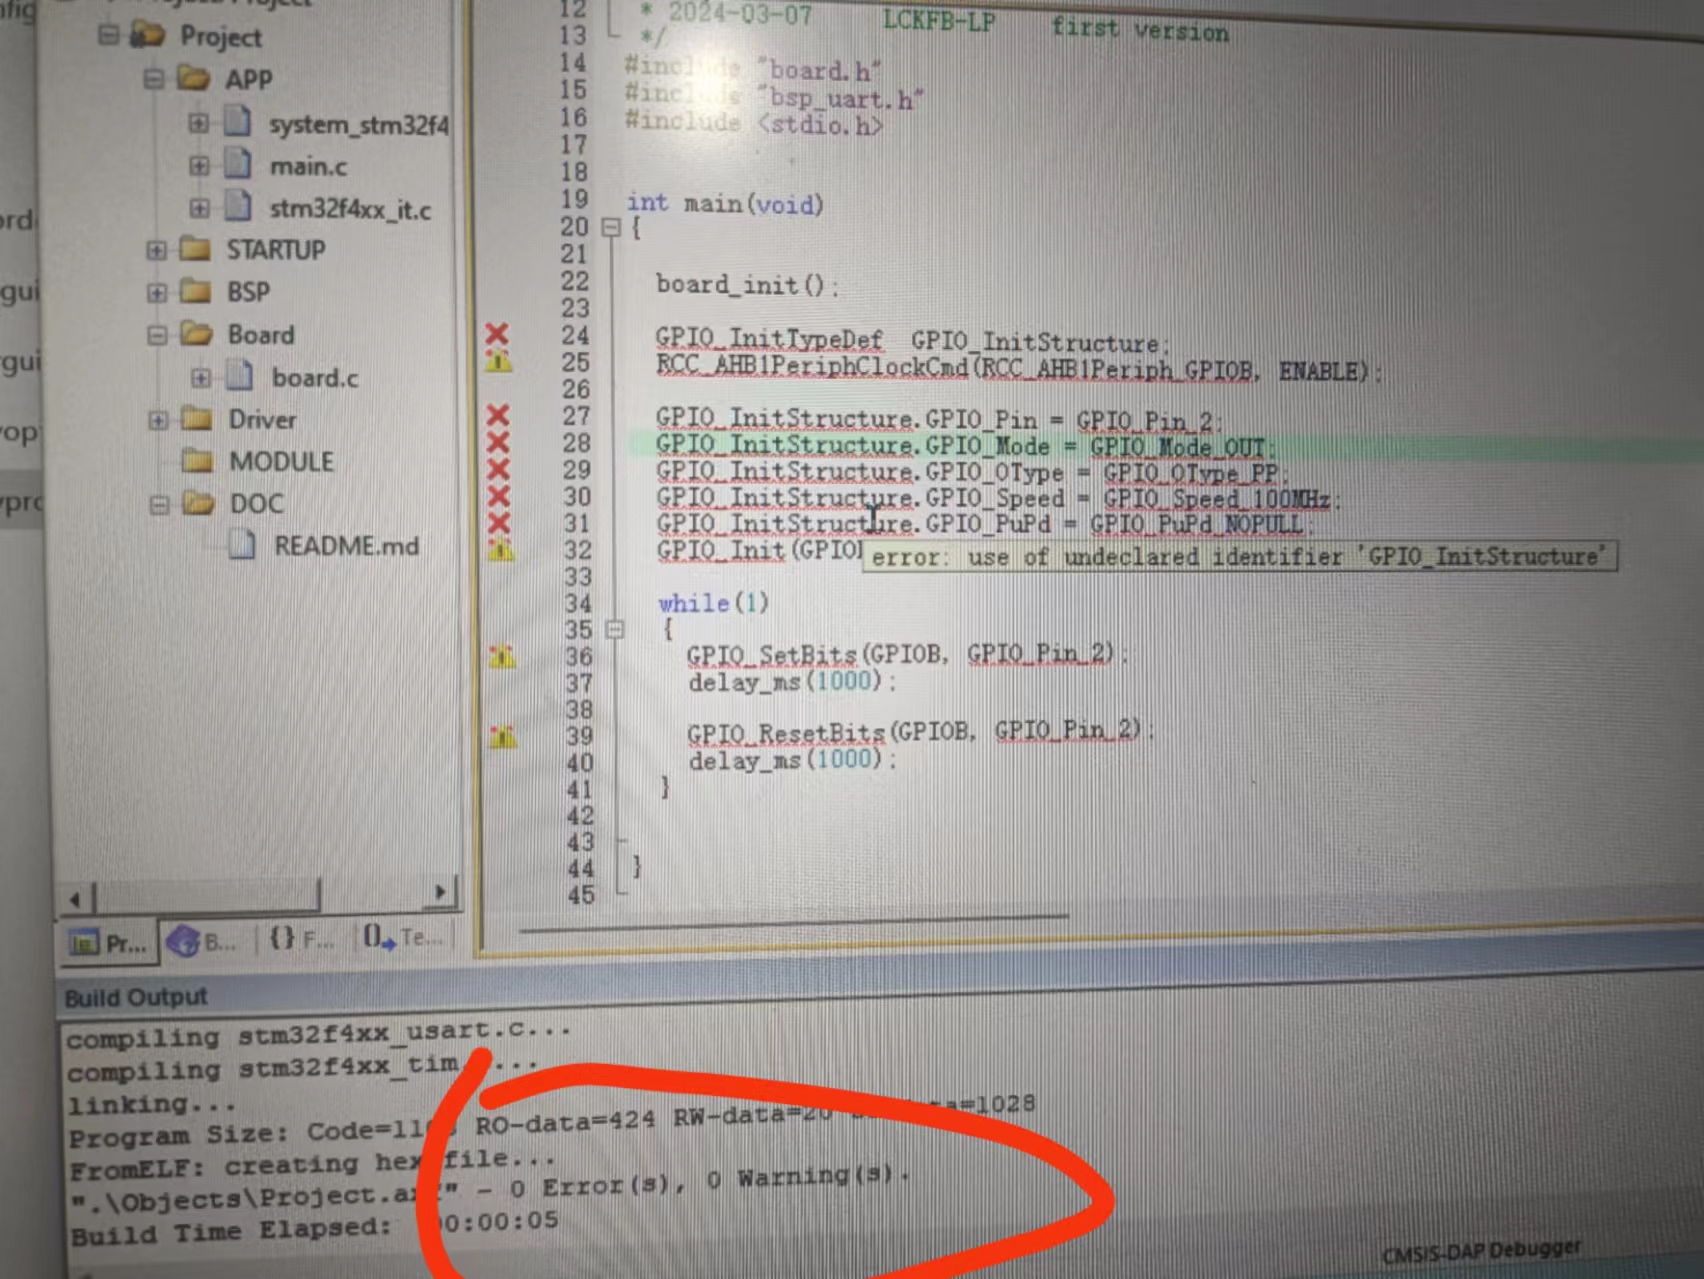Expand the main.c file node
The height and width of the screenshot is (1279, 1704).
[199, 166]
